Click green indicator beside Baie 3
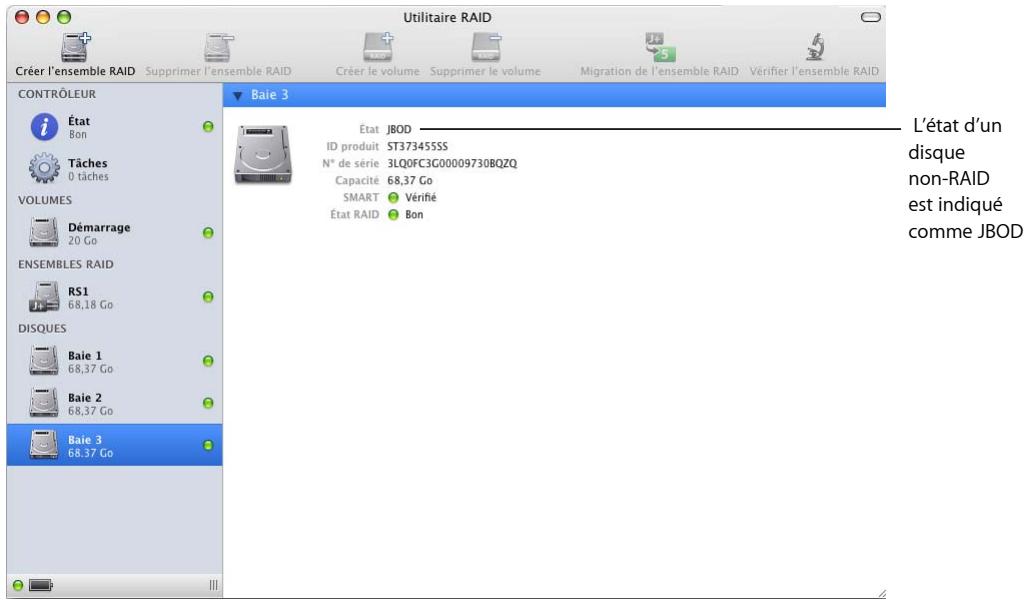The width and height of the screenshot is (1028, 604). pyautogui.click(x=208, y=445)
